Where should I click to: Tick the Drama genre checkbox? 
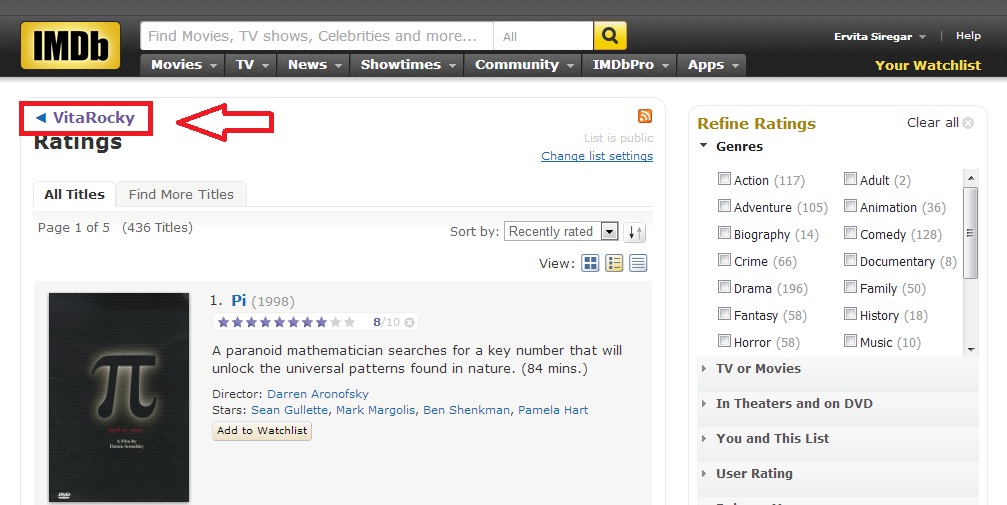pyautogui.click(x=724, y=288)
